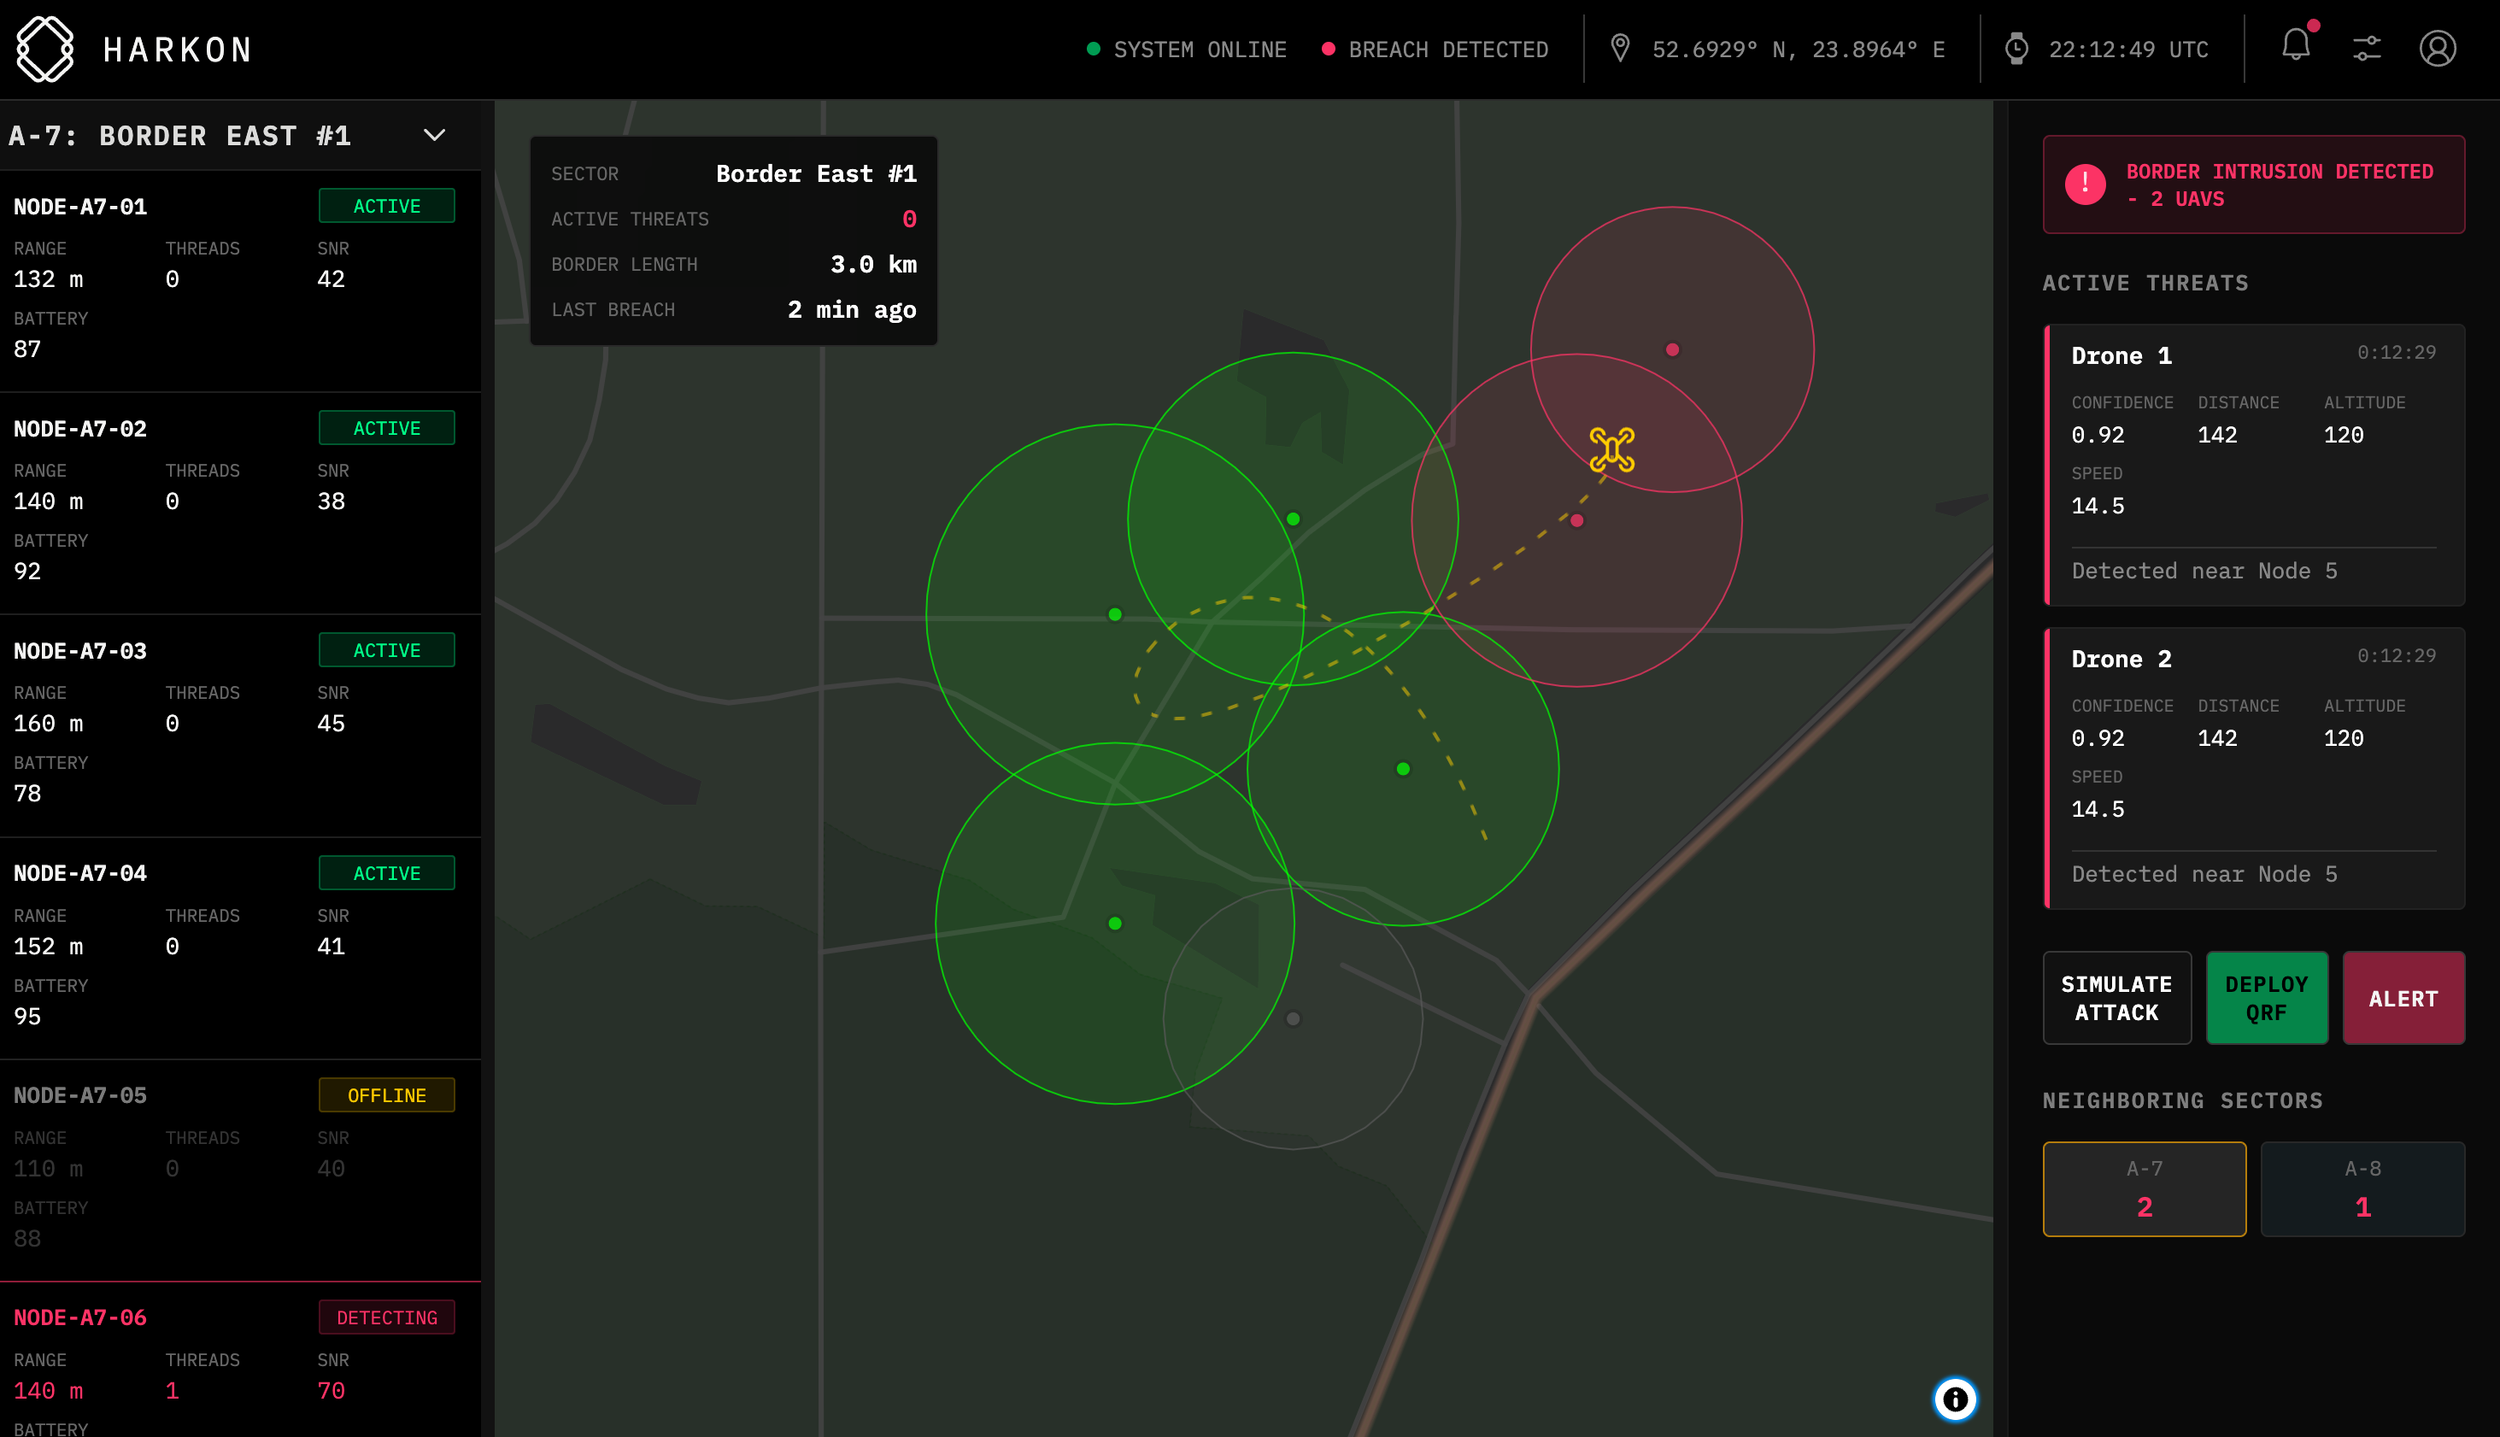Click the clock icon beside UTC time
The image size is (2500, 1437).
(x=2016, y=48)
